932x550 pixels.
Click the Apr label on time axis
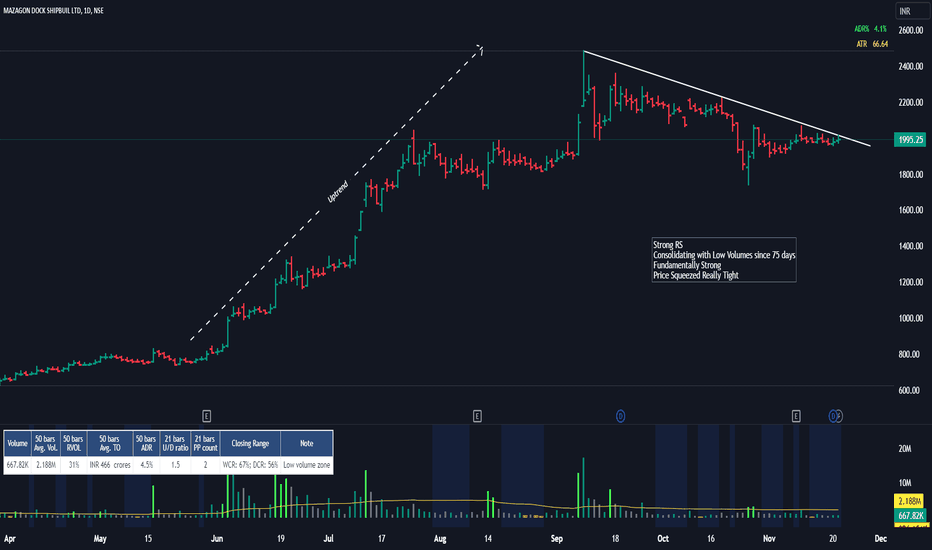click(10, 539)
